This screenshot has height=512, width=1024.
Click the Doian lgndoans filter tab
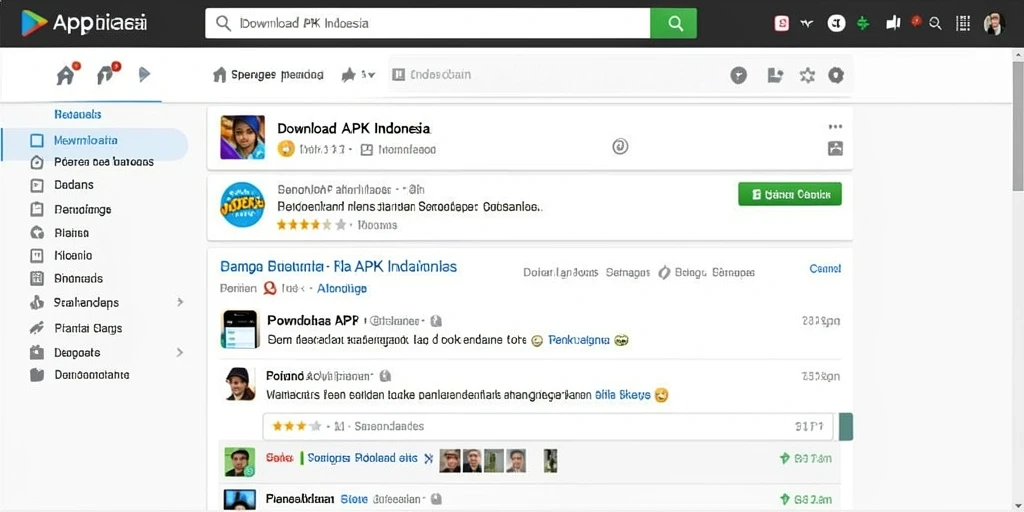(x=560, y=272)
